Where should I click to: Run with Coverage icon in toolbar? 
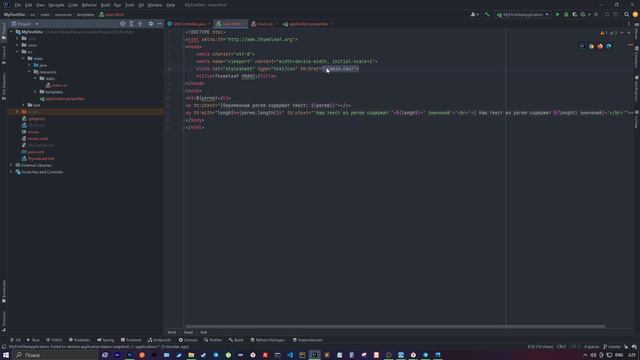point(575,14)
